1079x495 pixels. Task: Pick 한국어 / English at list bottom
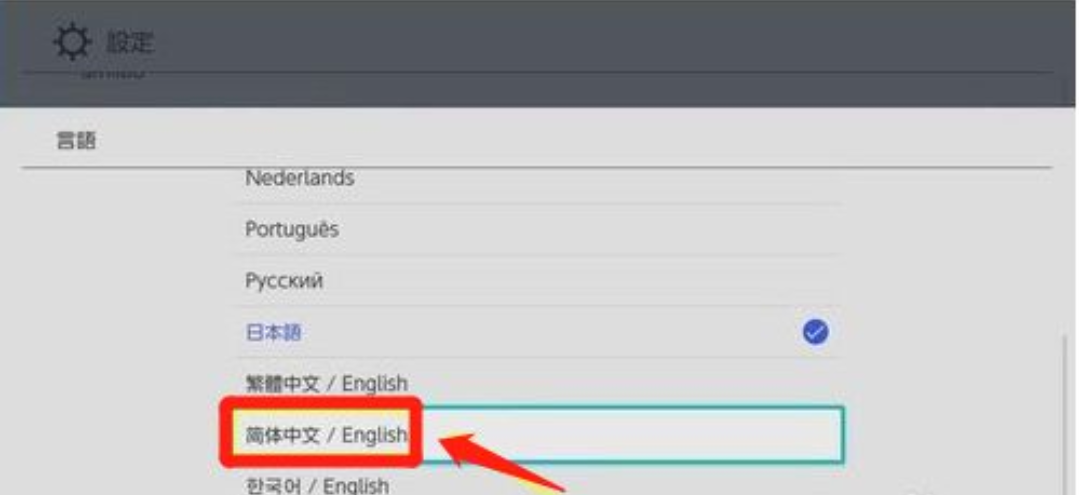tap(316, 486)
